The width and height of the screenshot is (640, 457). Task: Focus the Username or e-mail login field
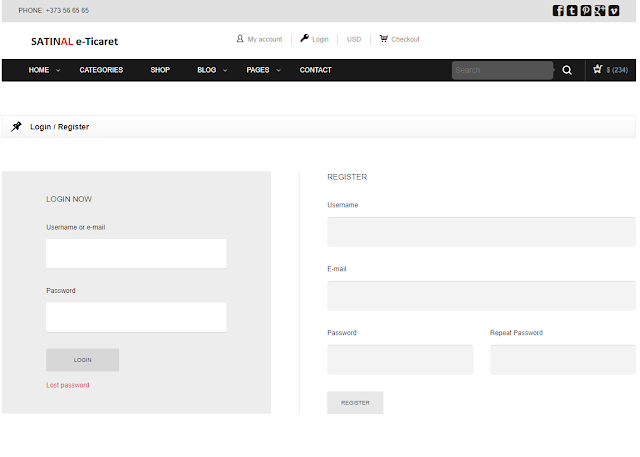(136, 253)
